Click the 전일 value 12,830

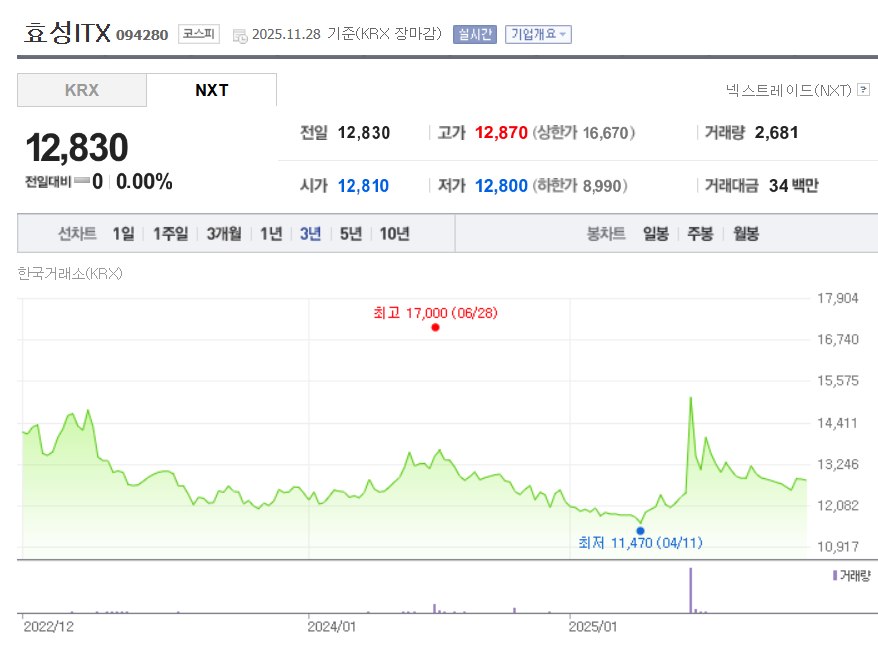(364, 133)
